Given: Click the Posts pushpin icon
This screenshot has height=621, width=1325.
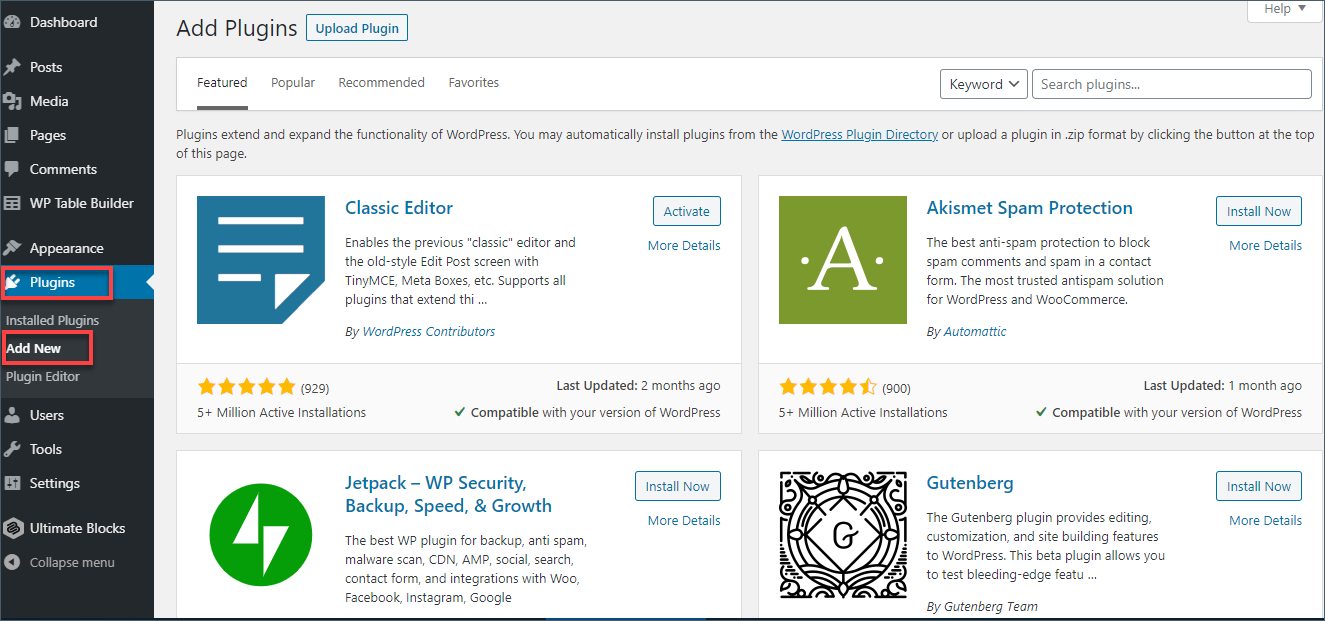Looking at the screenshot, I should (13, 67).
